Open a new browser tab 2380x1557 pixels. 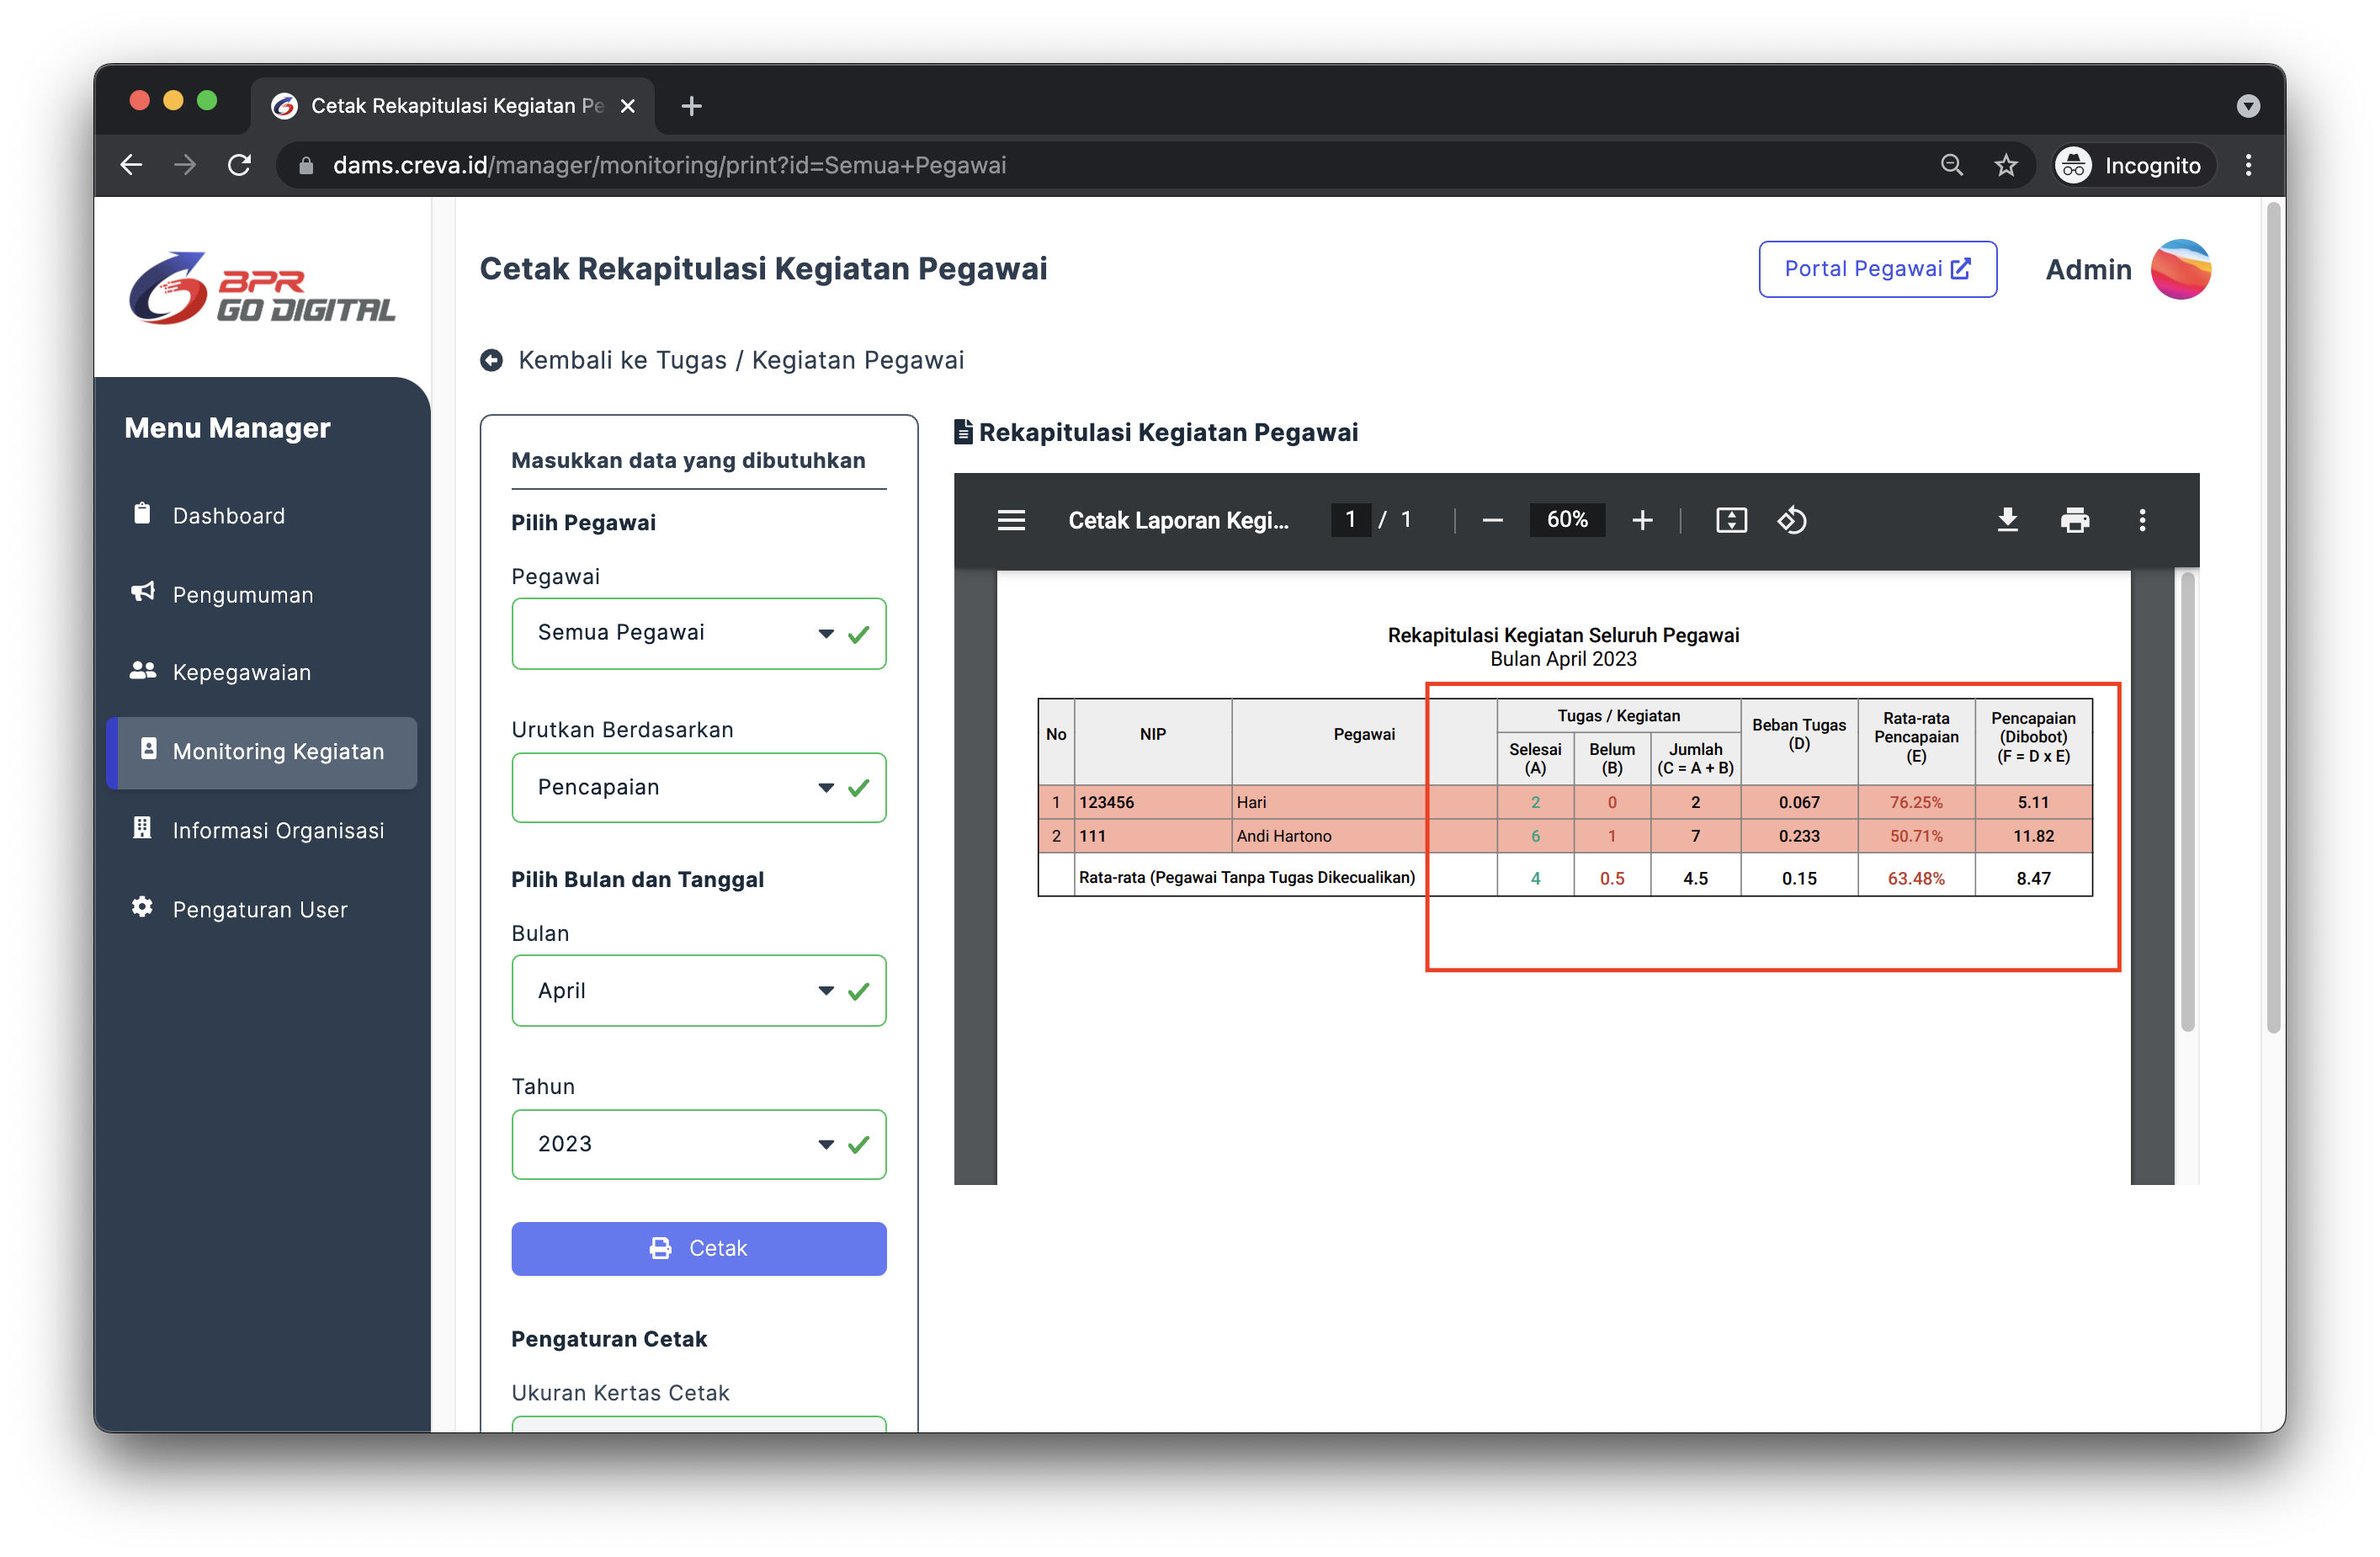tap(691, 106)
